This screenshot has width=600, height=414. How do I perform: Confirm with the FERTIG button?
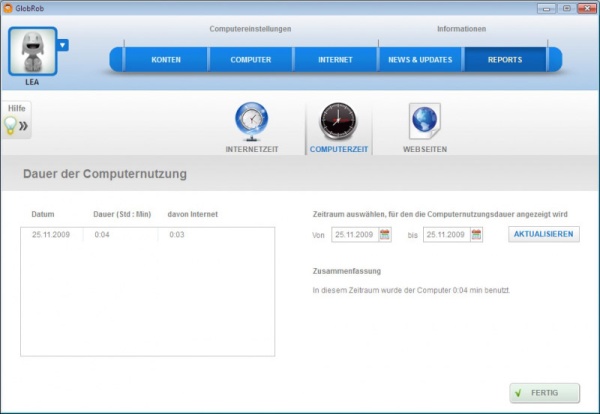click(x=544, y=393)
